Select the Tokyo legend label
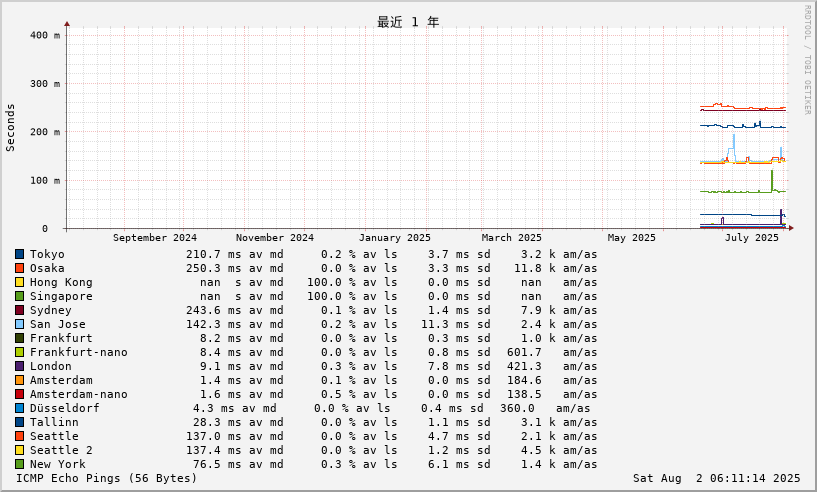 click(x=47, y=255)
